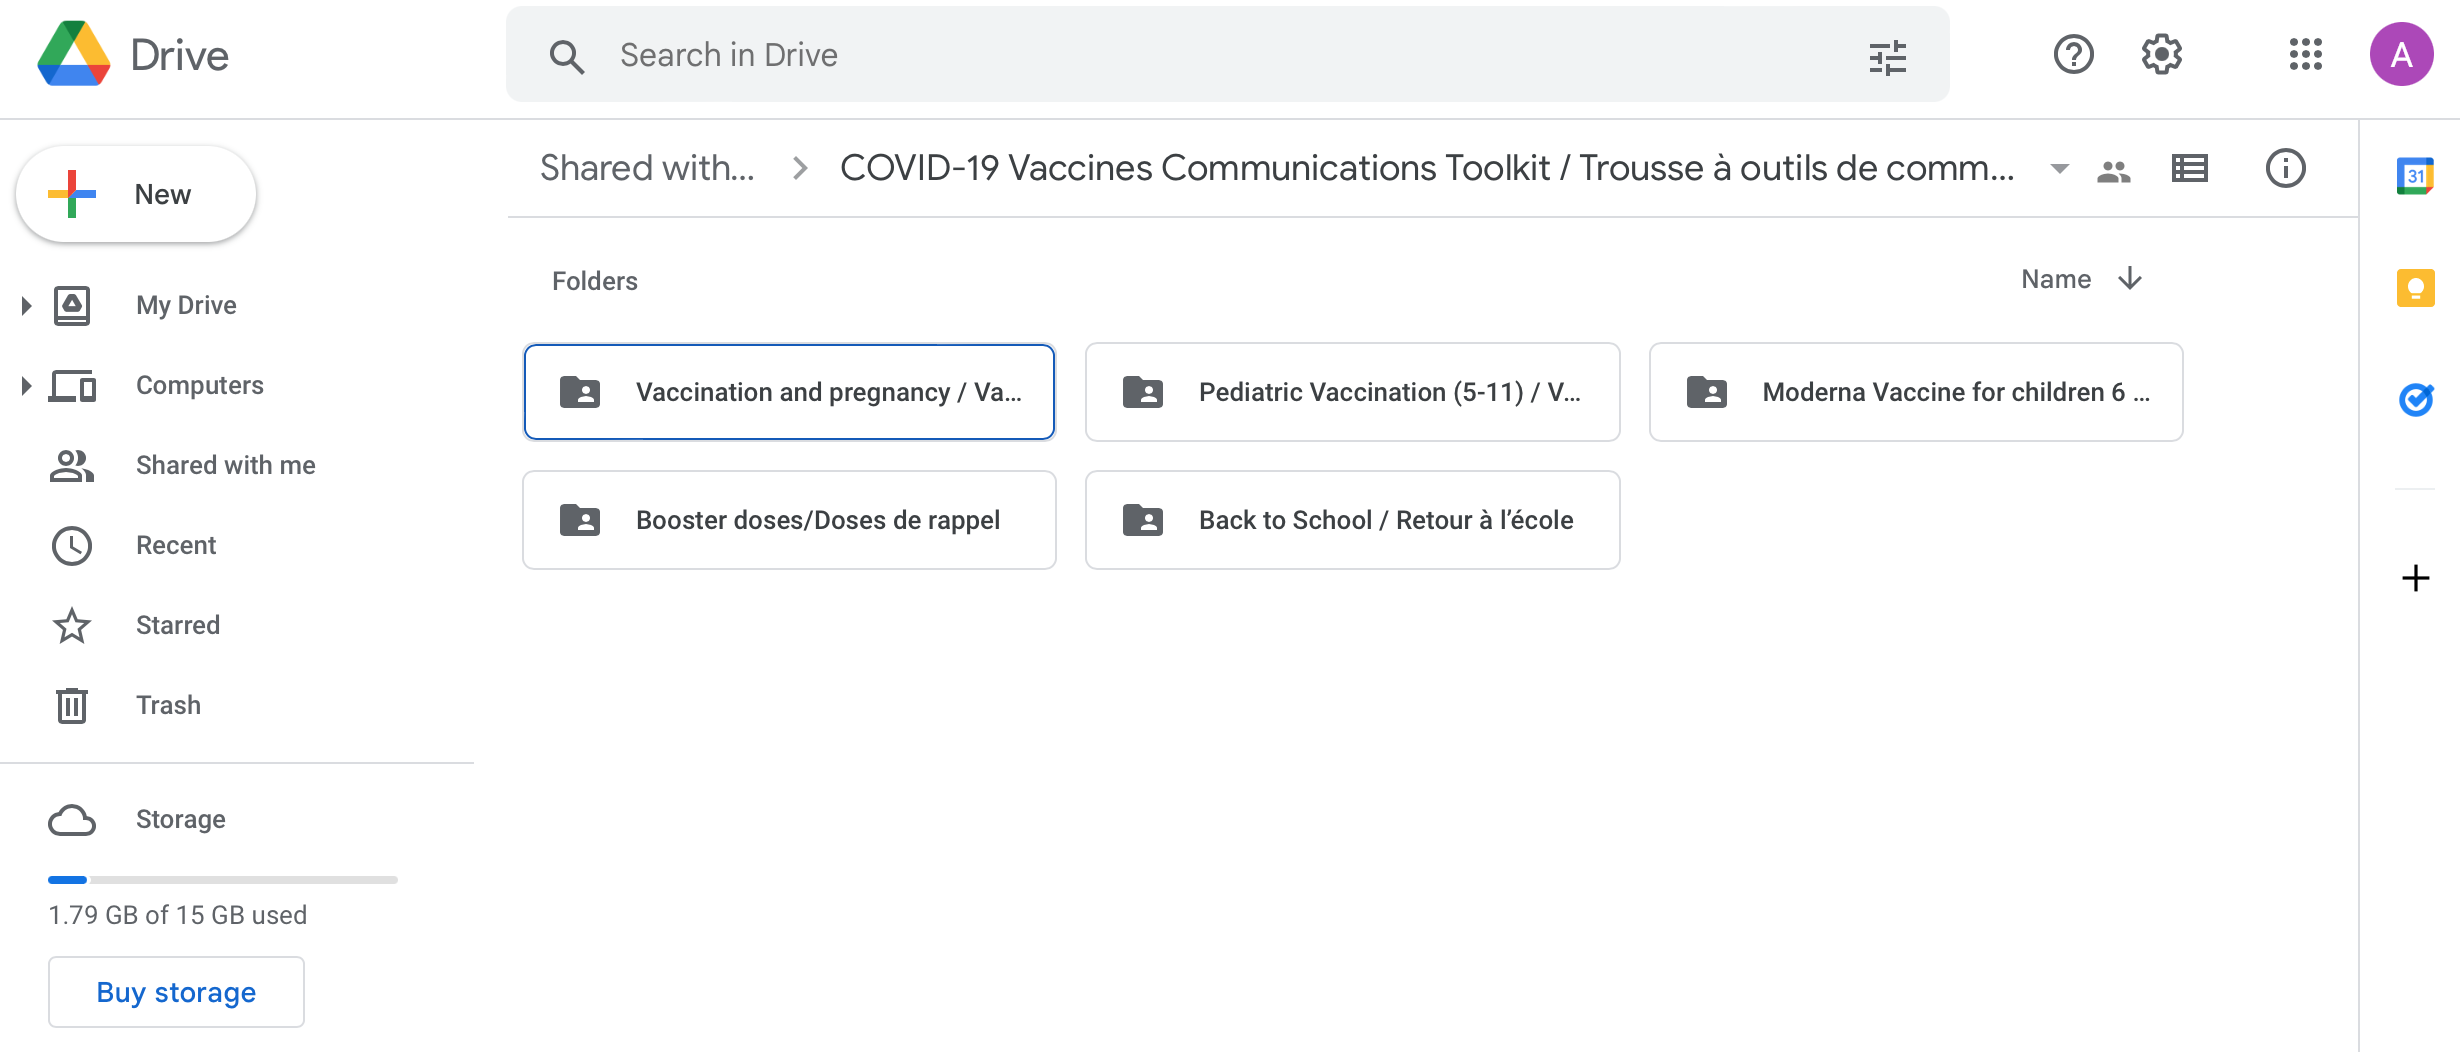Open the Google apps grid

coord(2305,55)
